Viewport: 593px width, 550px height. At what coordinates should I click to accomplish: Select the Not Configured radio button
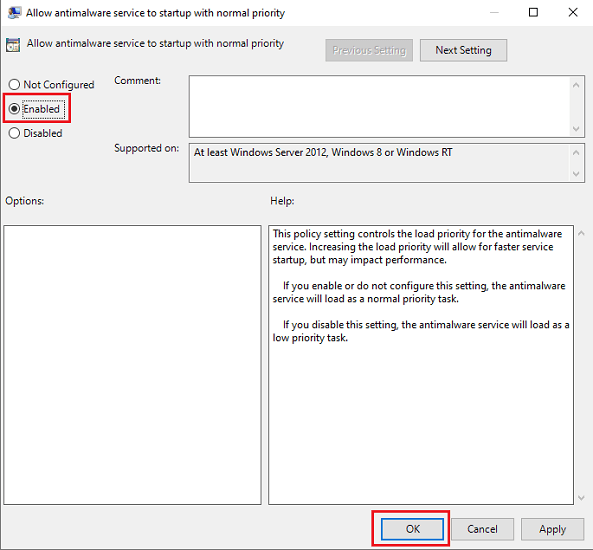pyautogui.click(x=14, y=84)
